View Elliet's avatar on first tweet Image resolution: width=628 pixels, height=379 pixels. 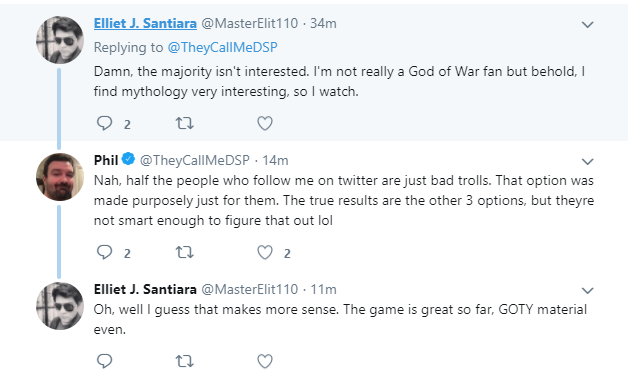(60, 40)
